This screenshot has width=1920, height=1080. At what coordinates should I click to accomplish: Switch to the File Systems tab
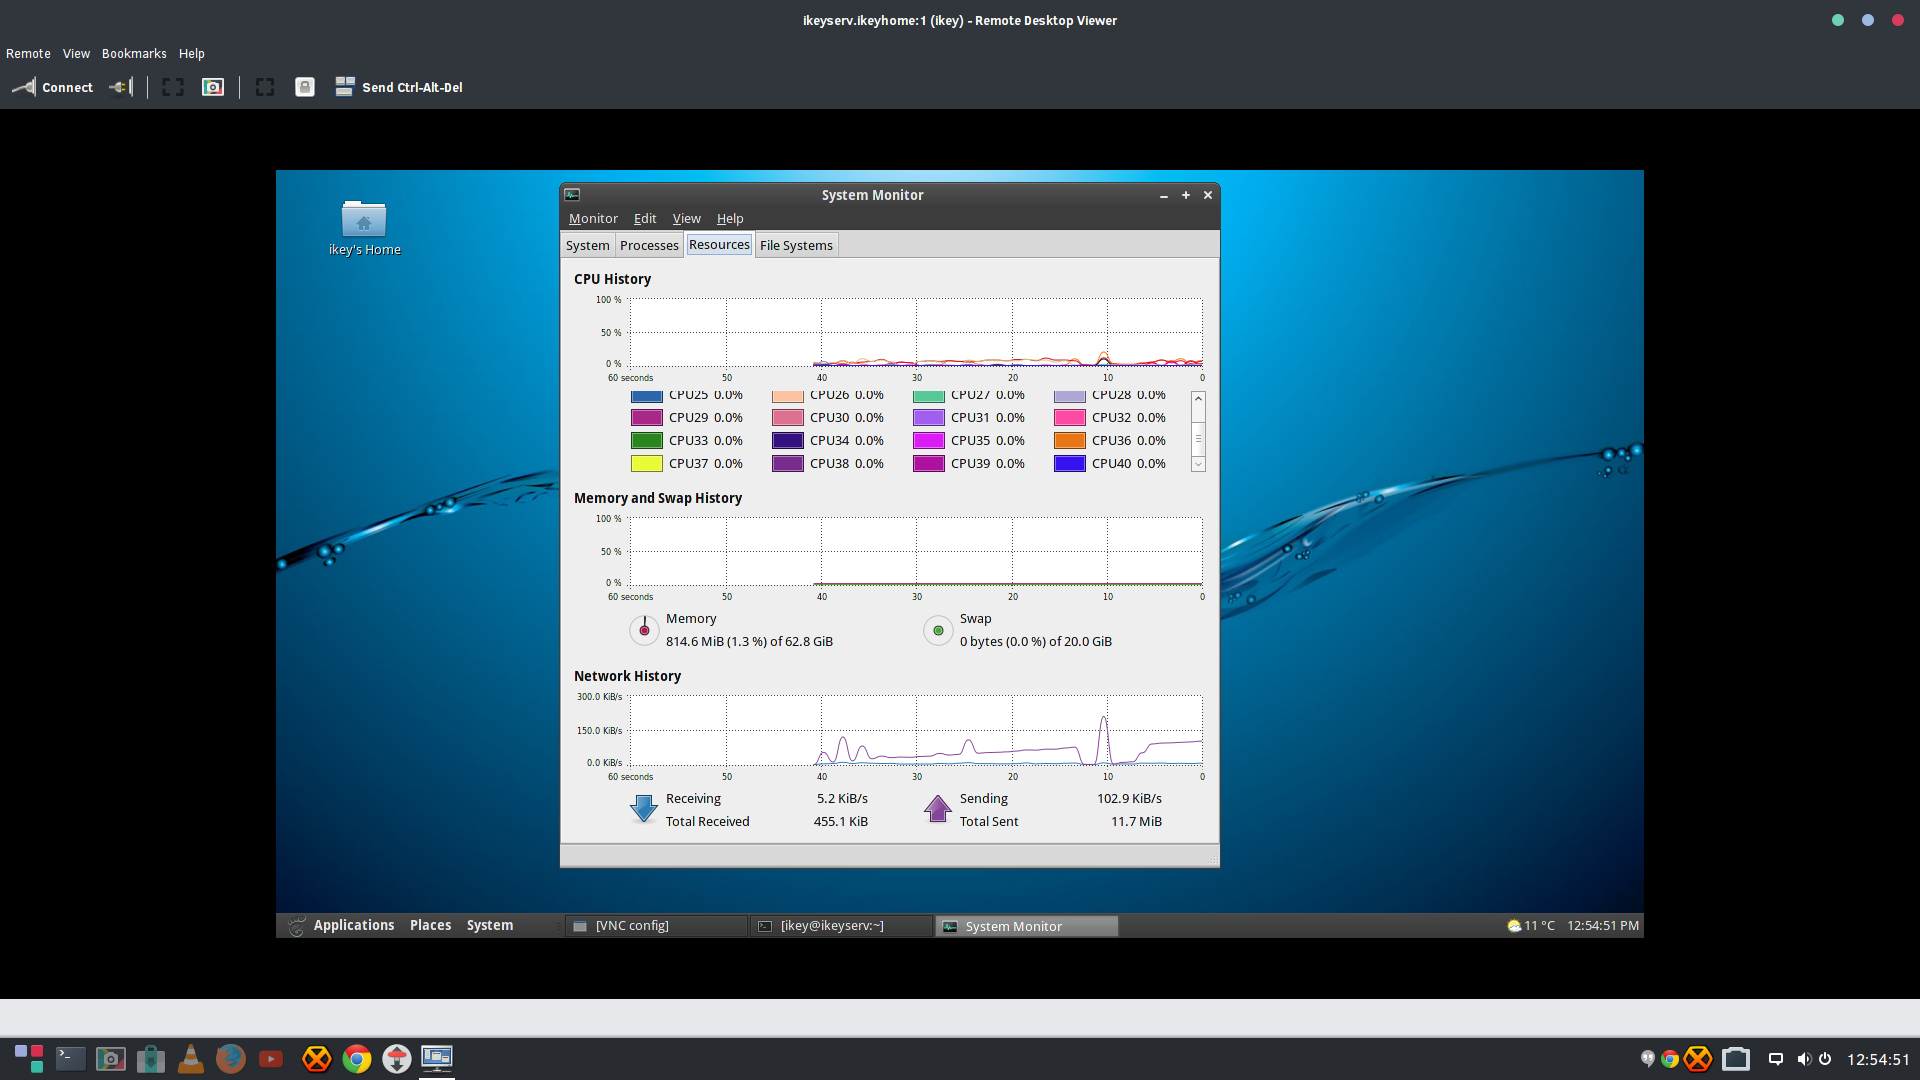pos(796,245)
